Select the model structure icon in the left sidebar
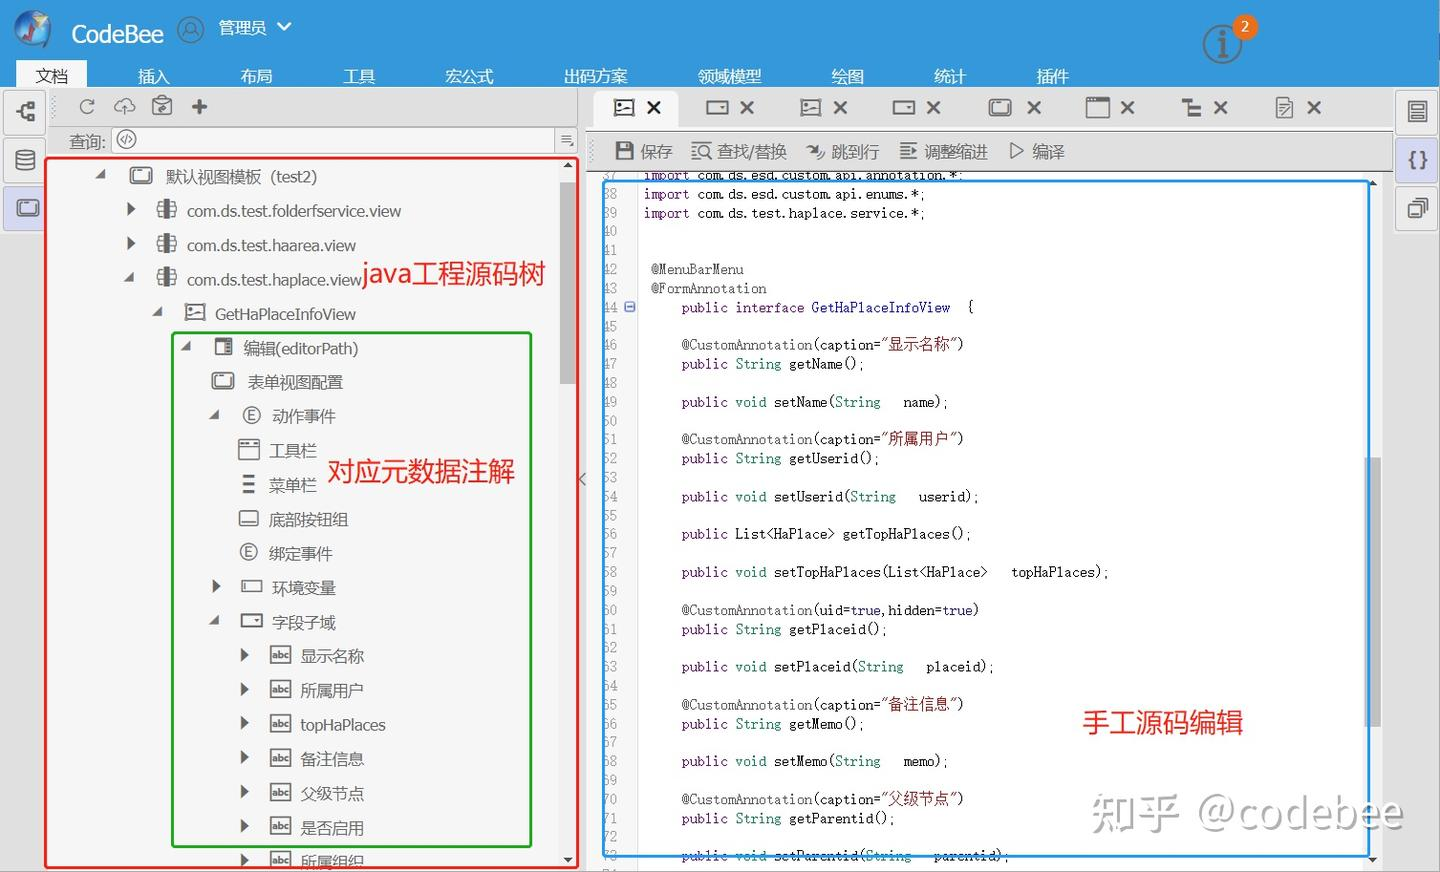Screen dimensions: 1440x872 tap(24, 112)
